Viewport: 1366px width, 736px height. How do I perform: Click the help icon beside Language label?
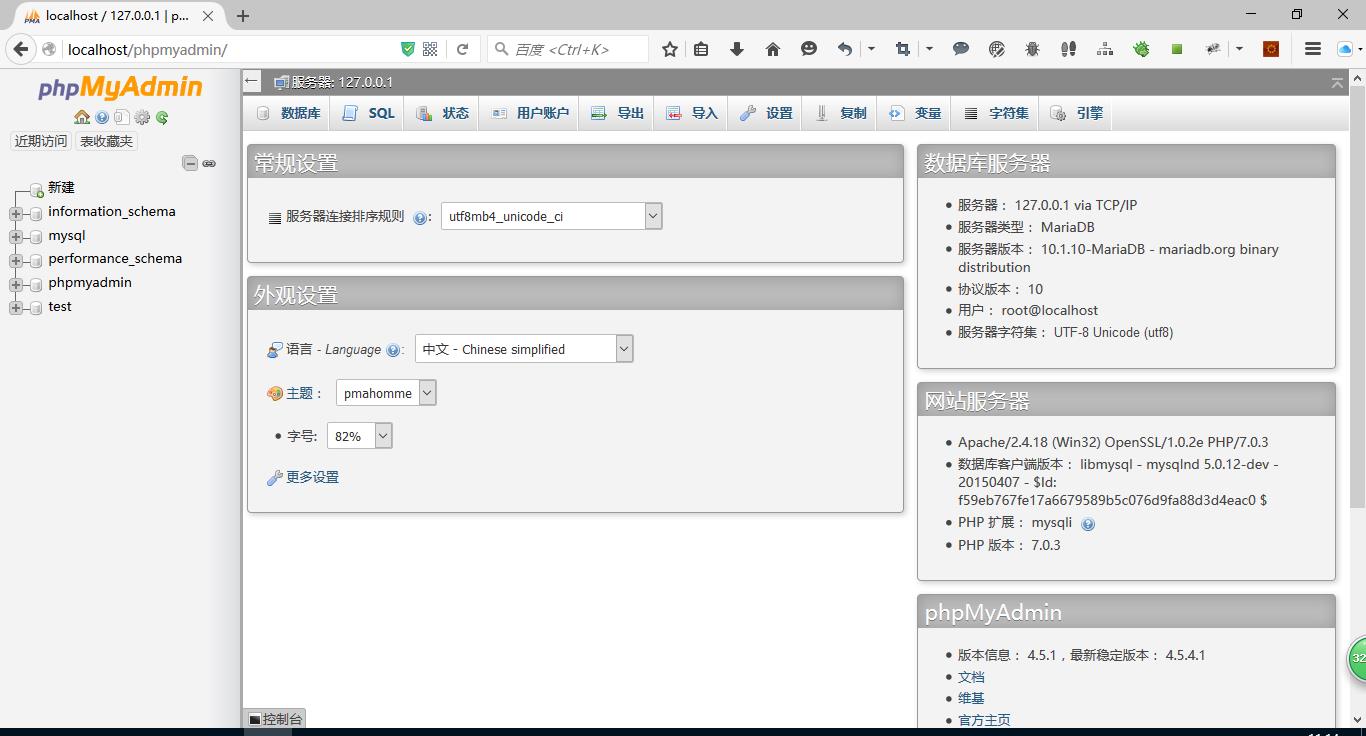393,350
